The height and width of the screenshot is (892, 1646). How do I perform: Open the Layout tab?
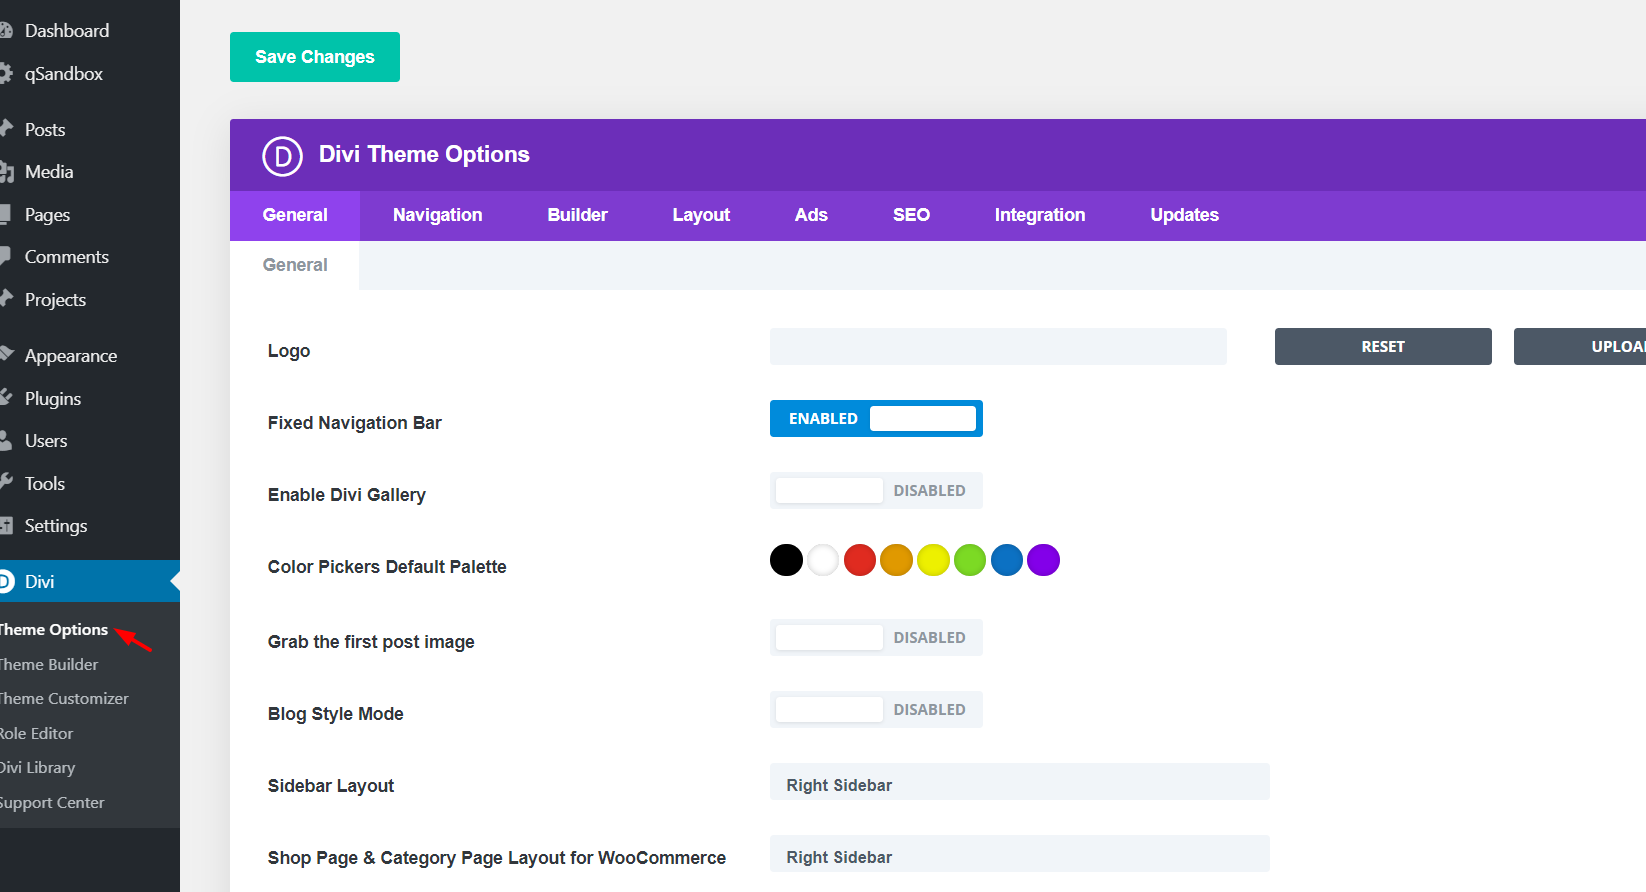pyautogui.click(x=701, y=215)
